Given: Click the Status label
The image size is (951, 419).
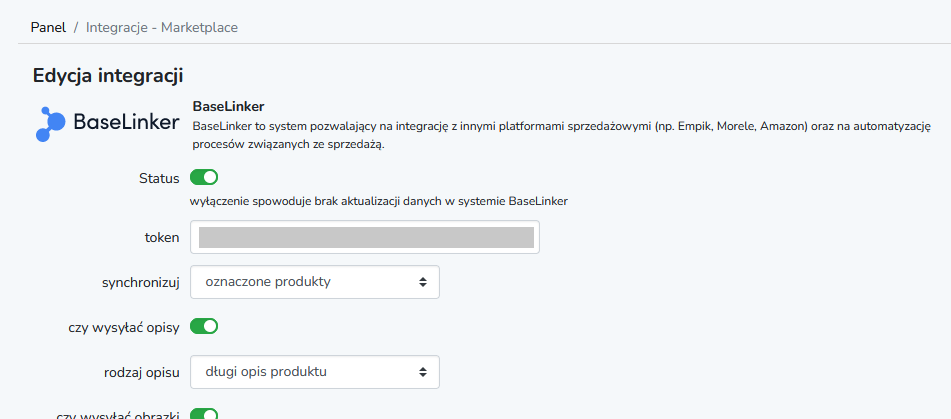Looking at the screenshot, I should pyautogui.click(x=159, y=178).
